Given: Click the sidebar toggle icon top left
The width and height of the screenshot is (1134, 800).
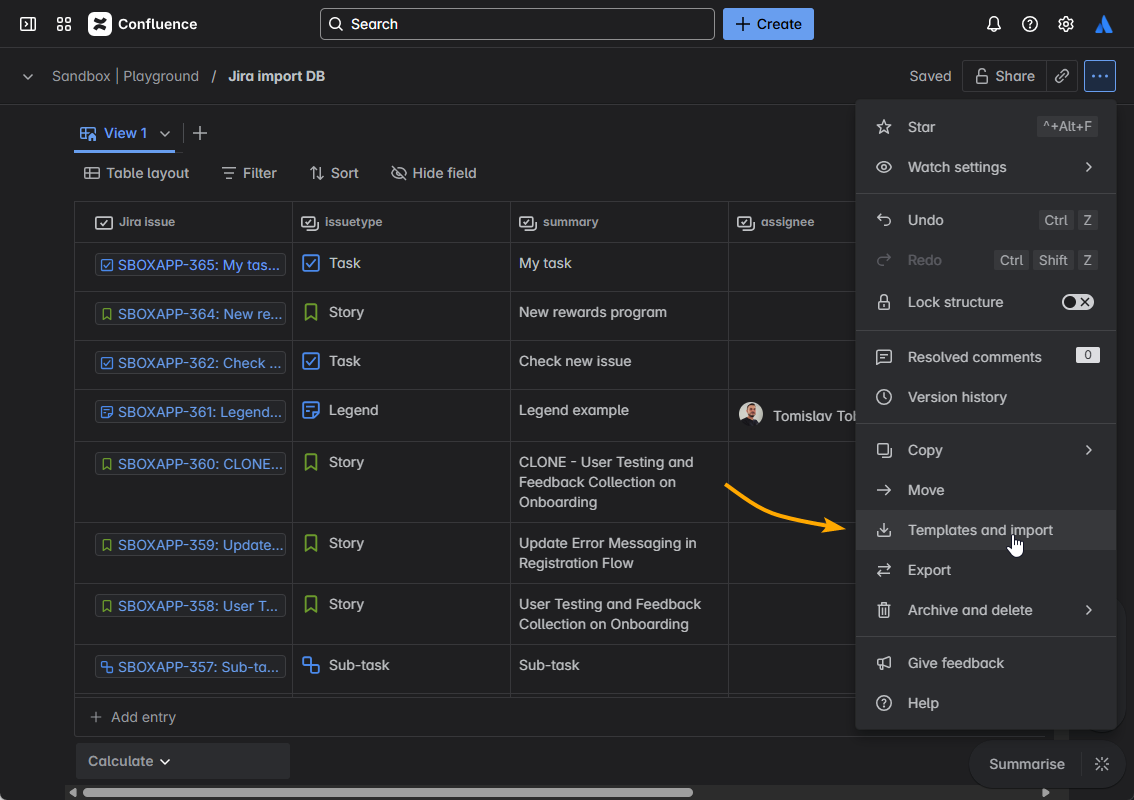Looking at the screenshot, I should pyautogui.click(x=27, y=23).
